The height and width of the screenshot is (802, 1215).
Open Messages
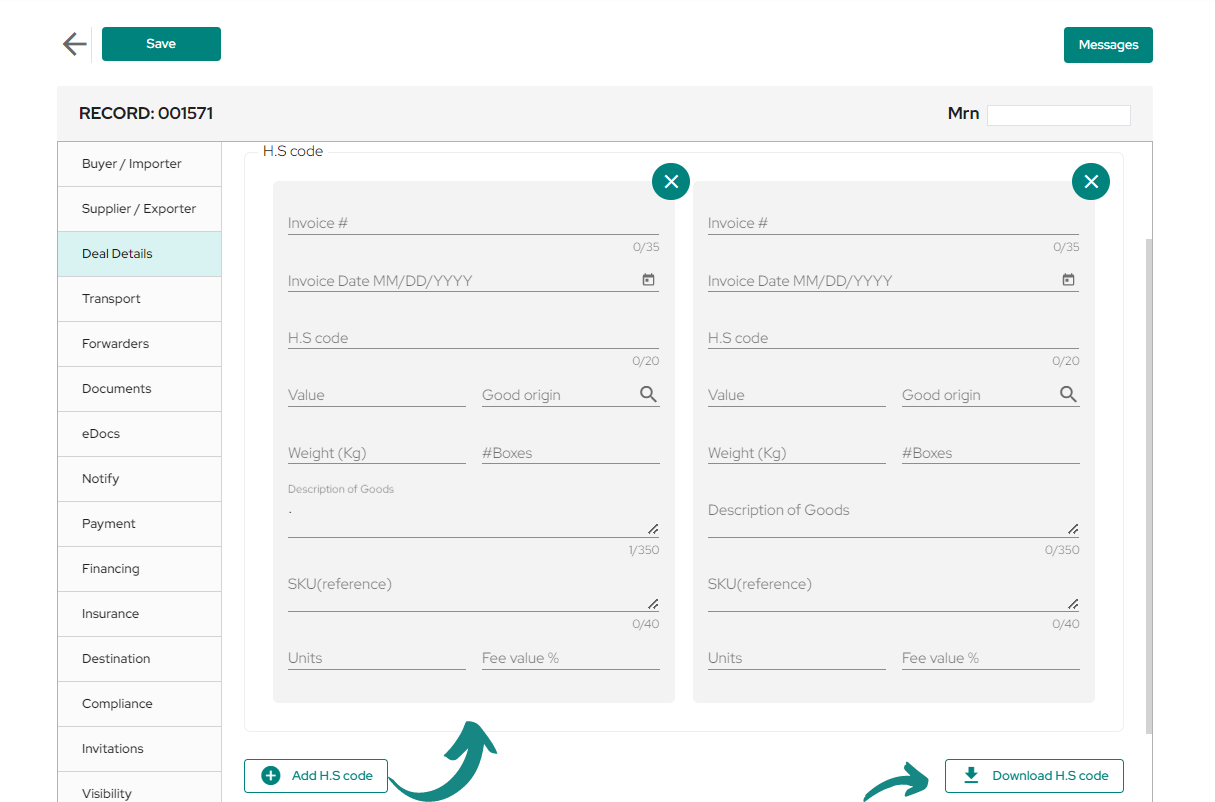[x=1108, y=45]
